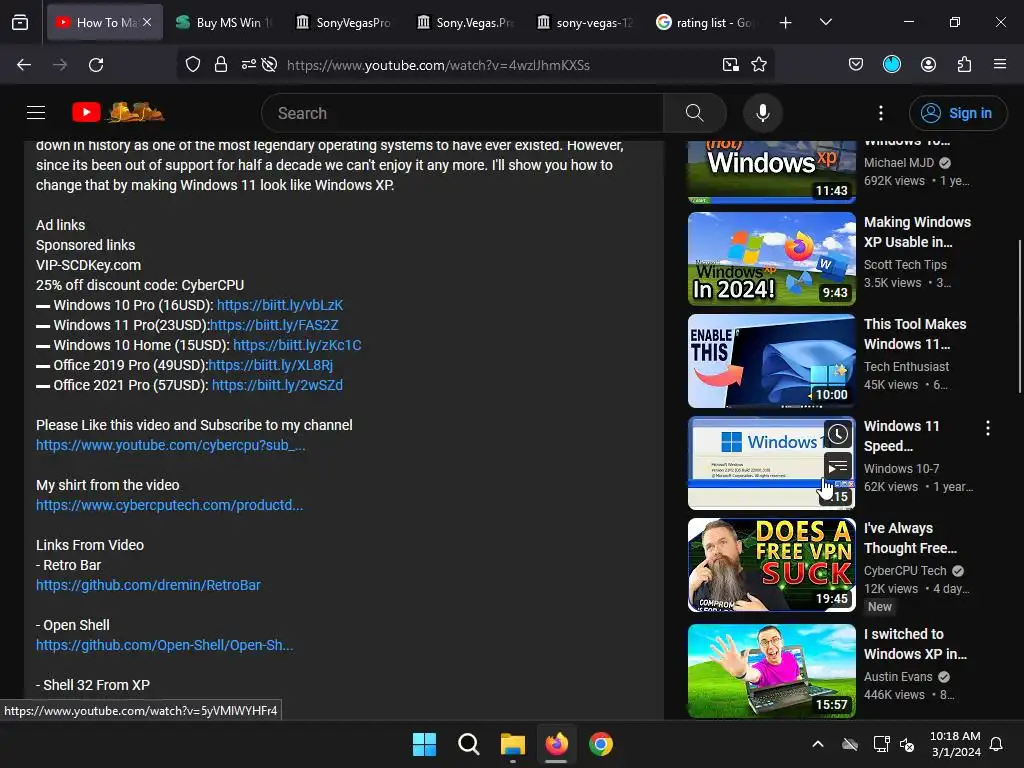
Task: Open the taskbar clock and date
Action: [955, 744]
